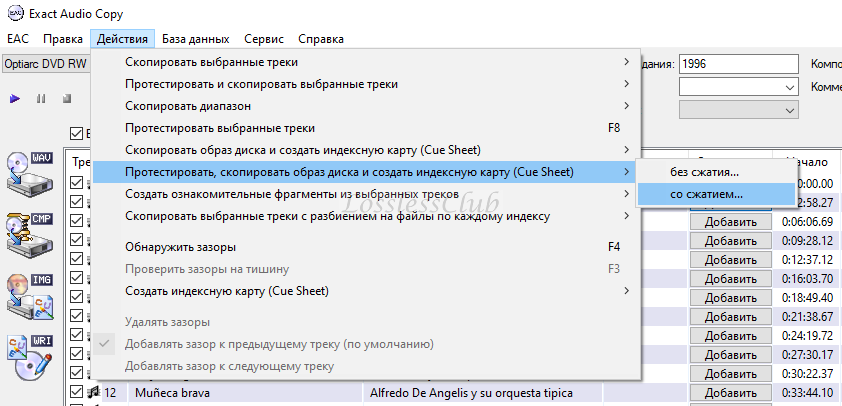The width and height of the screenshot is (842, 406).
Task: Click the pause playback icon
Action: (41, 99)
